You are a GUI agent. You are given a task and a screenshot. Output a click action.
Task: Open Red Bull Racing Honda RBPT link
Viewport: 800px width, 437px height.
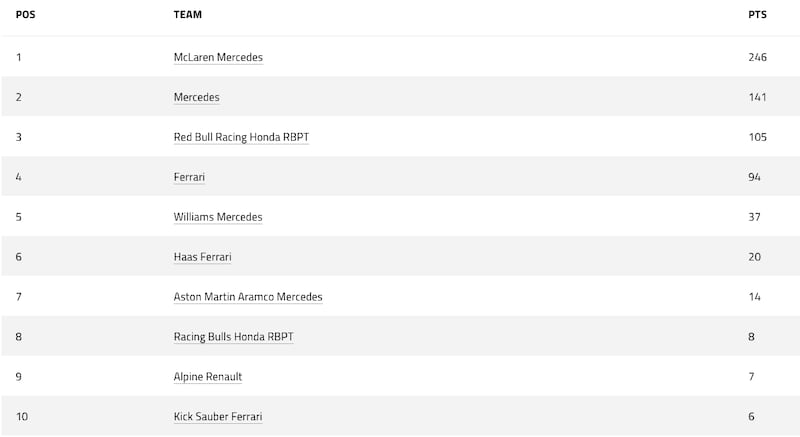point(241,137)
